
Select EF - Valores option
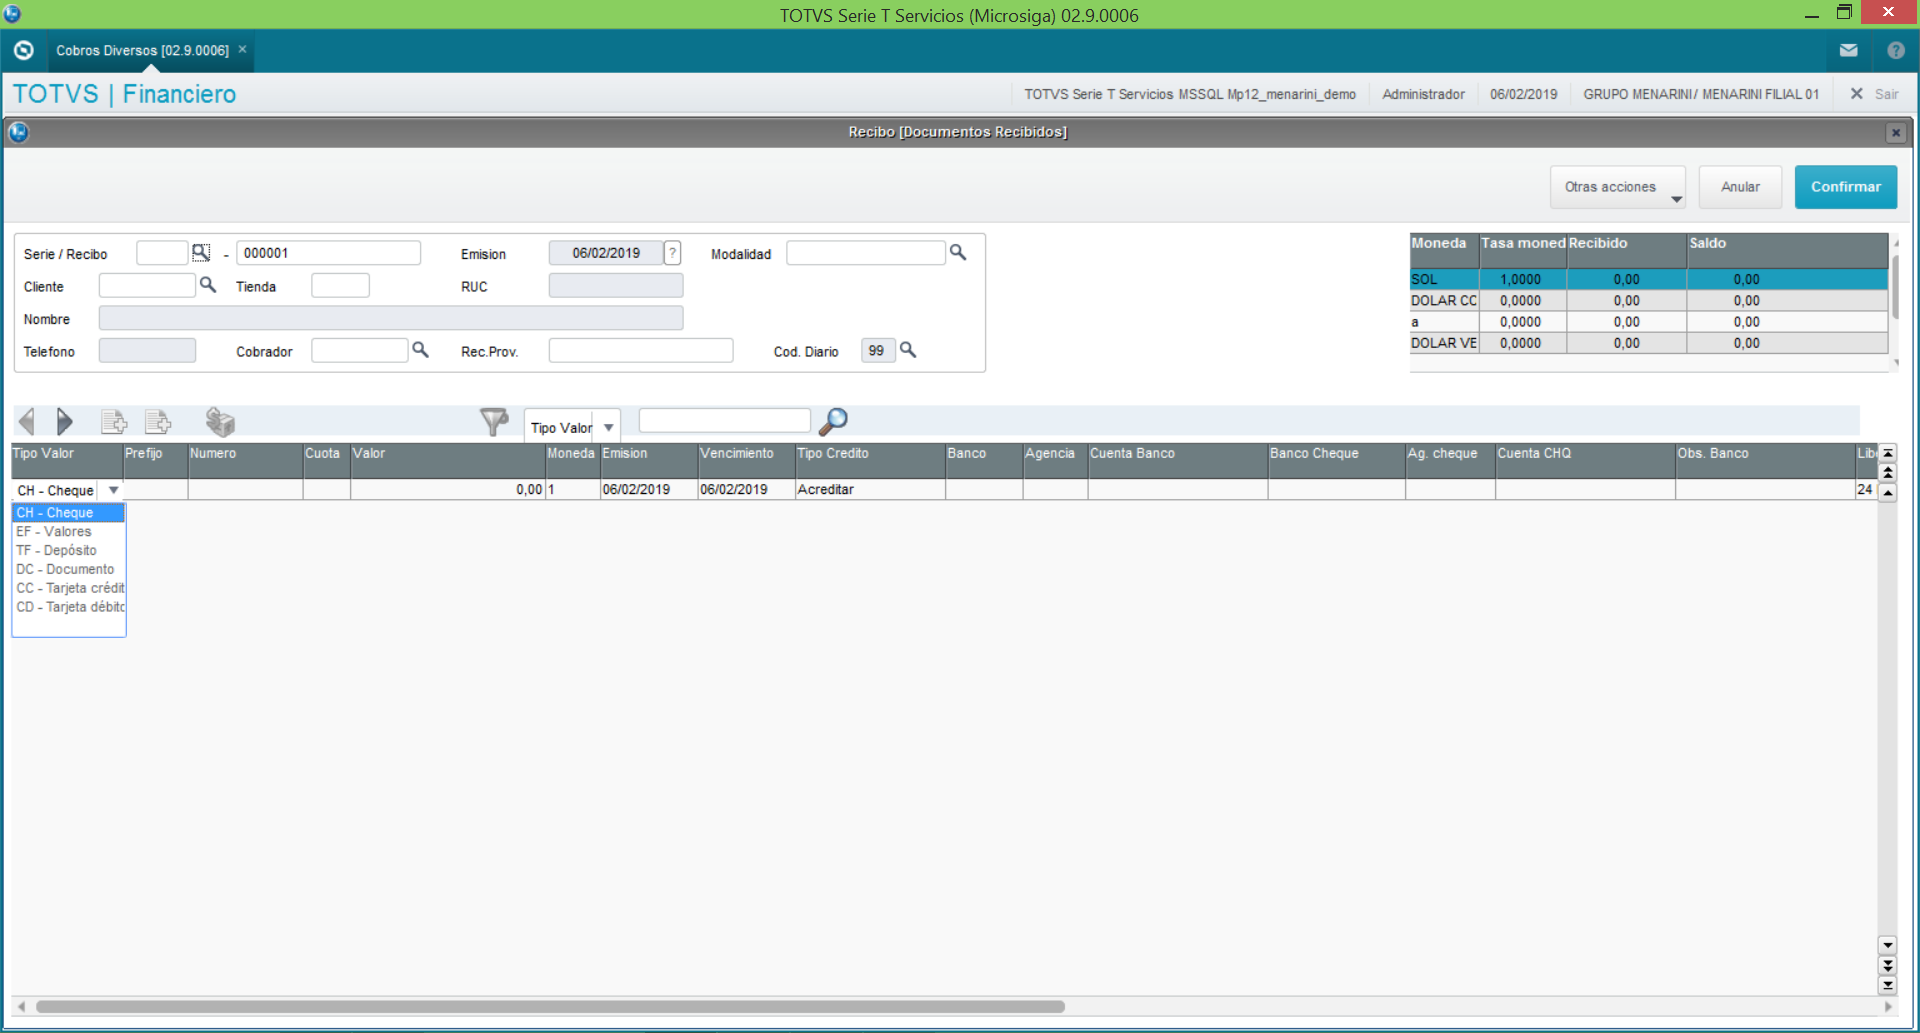click(x=68, y=532)
